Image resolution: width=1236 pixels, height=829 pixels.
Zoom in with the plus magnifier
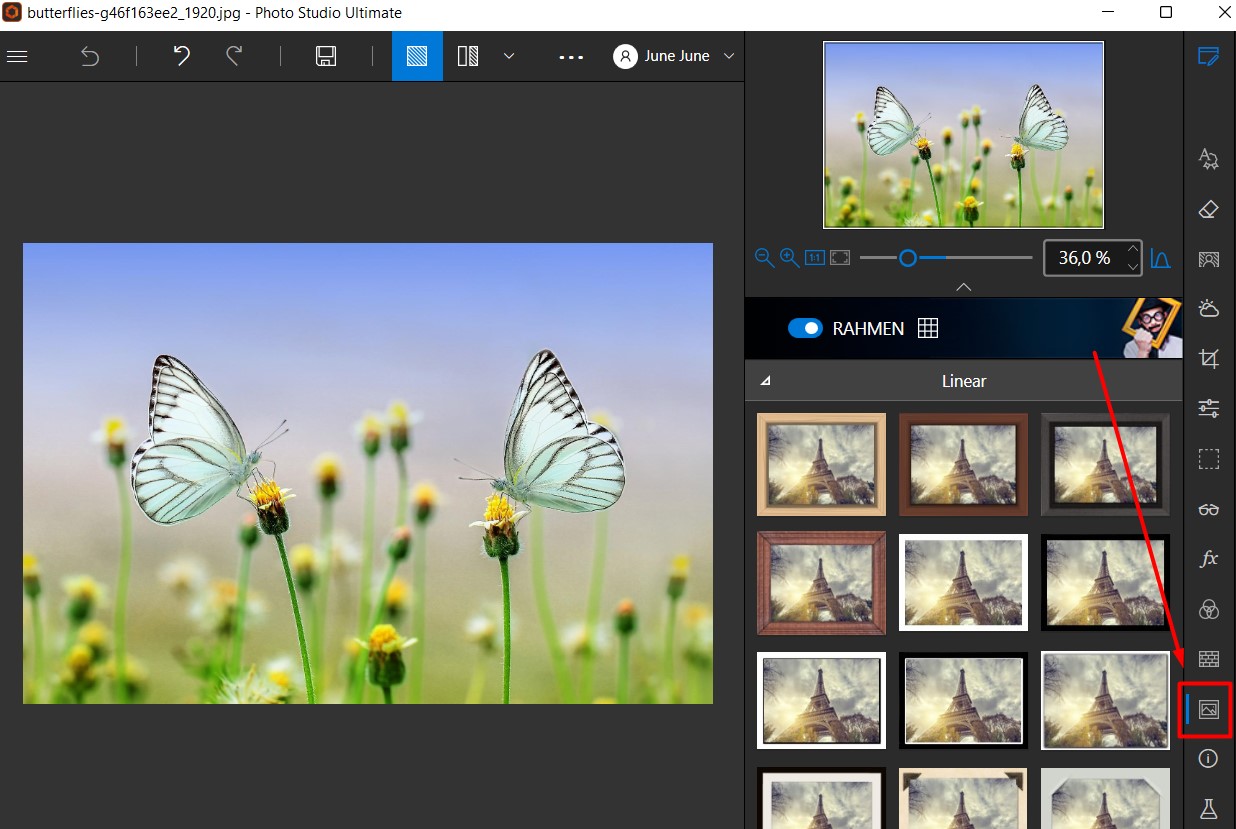pos(789,258)
